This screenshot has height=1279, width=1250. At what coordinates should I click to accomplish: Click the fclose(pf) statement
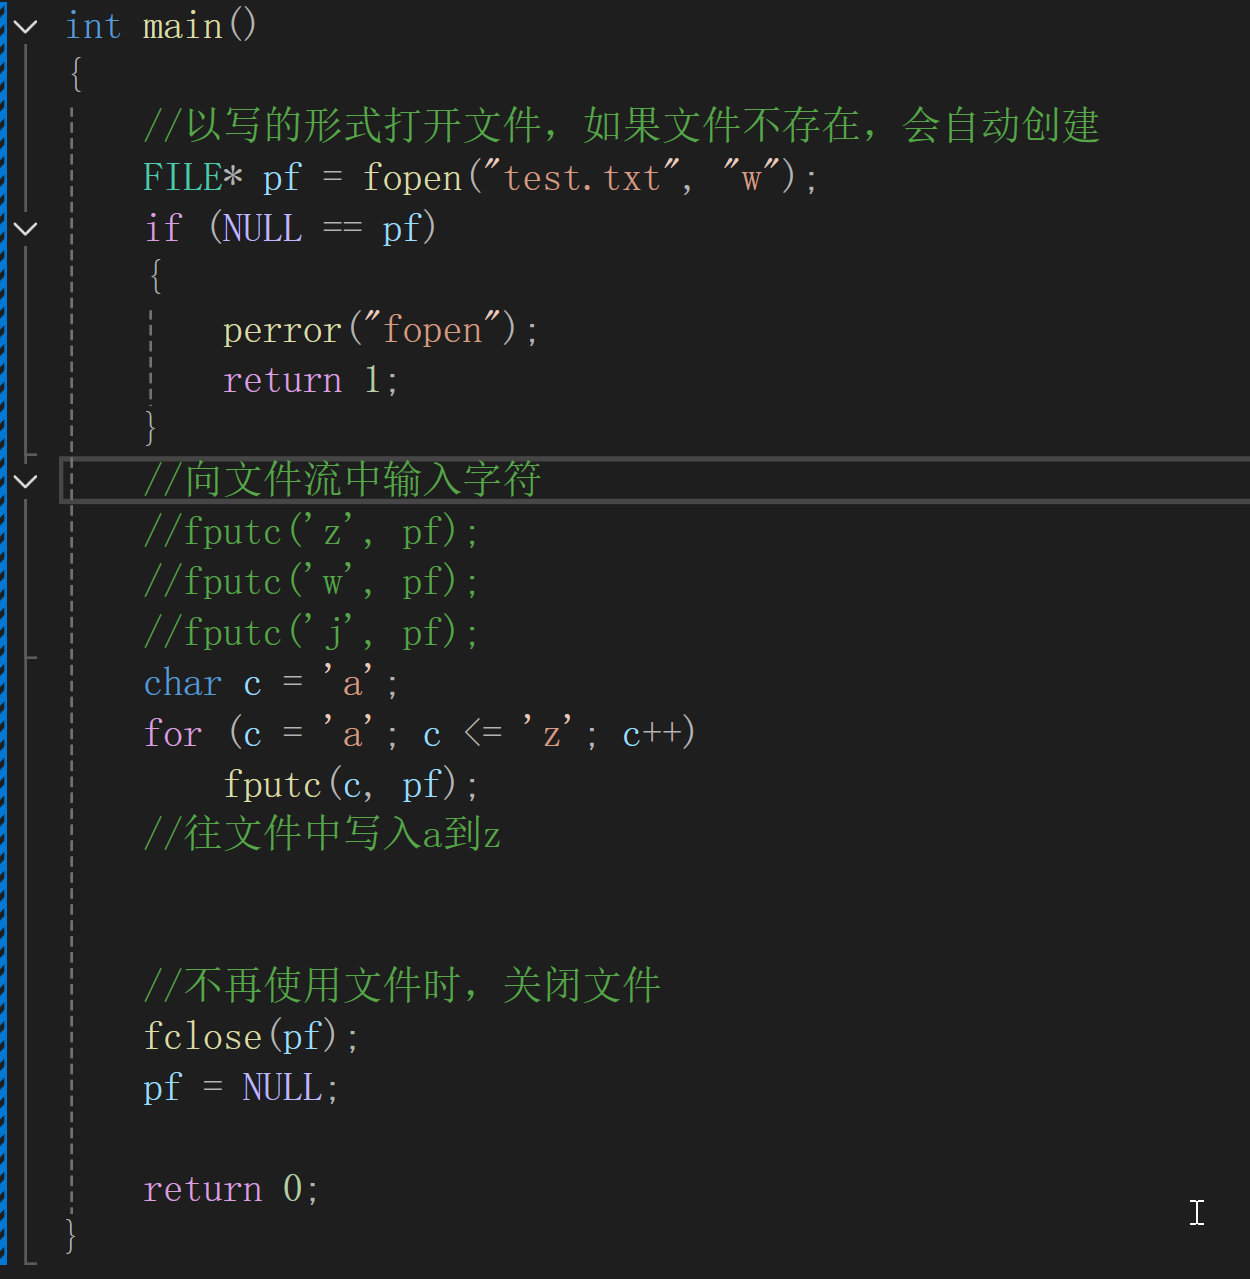251,1037
